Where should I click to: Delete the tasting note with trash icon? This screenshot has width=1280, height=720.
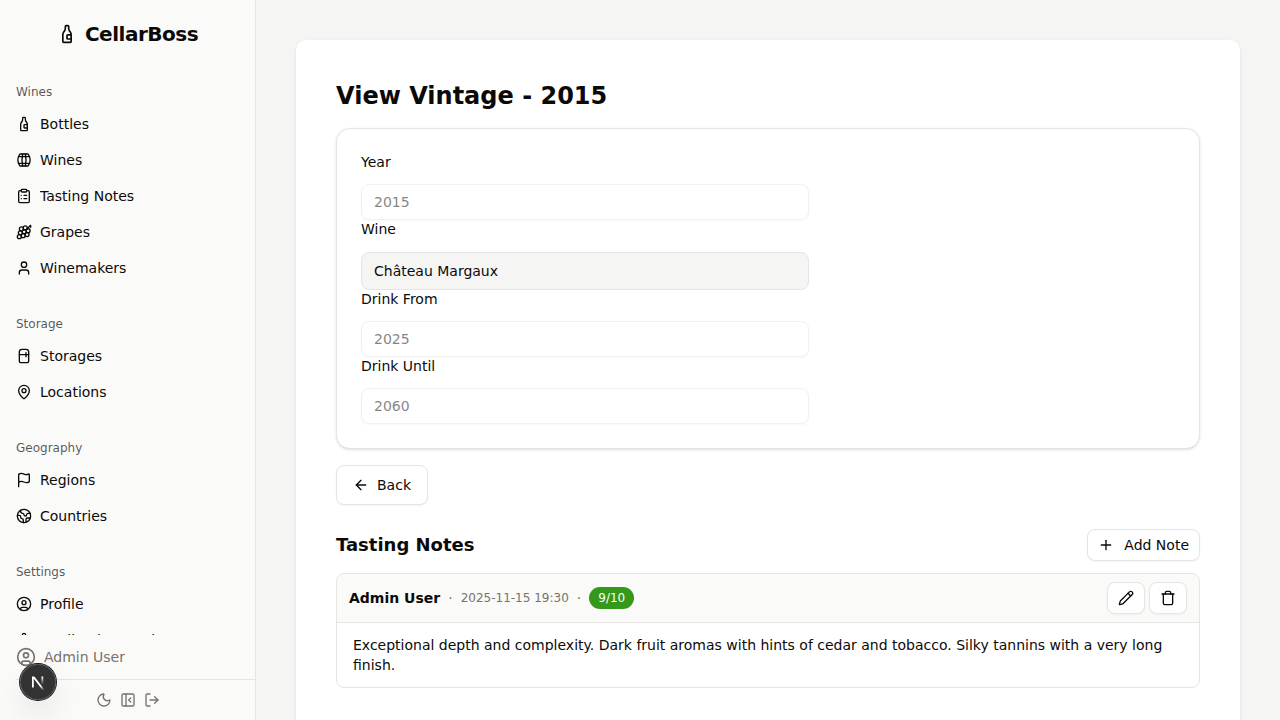(x=1168, y=598)
